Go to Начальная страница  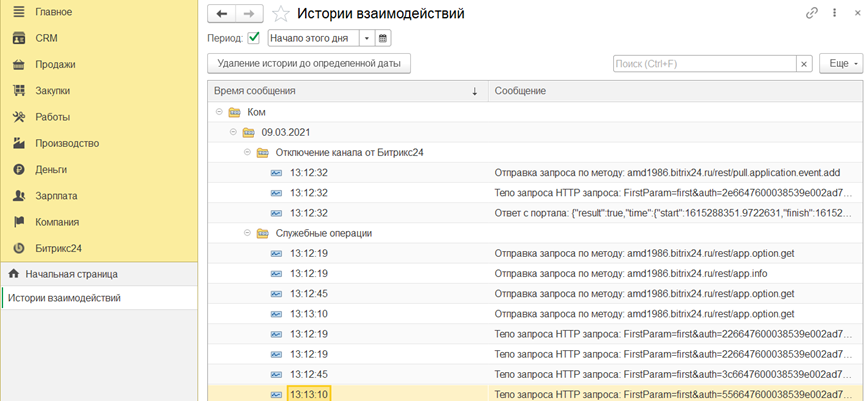70,273
